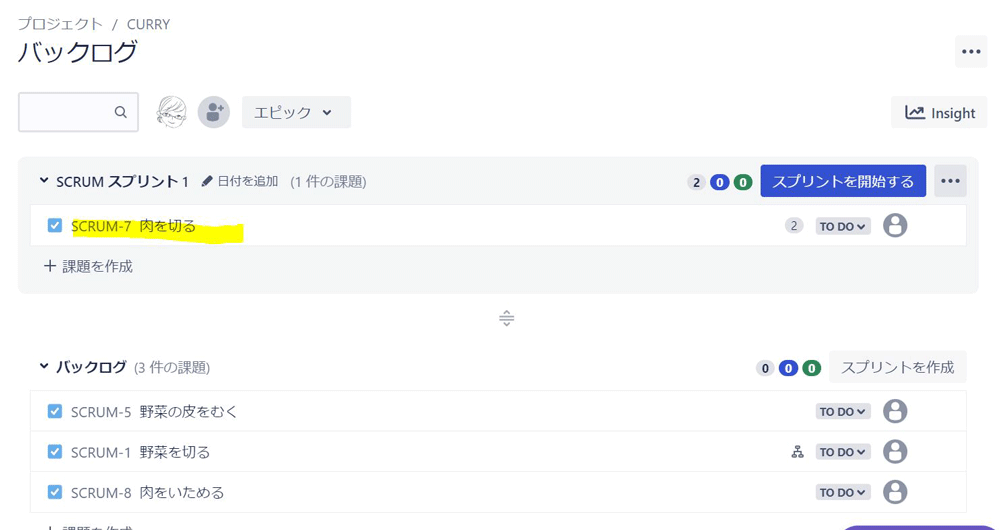Image resolution: width=1000 pixels, height=530 pixels.
Task: Click the divider handle between sprint and backlog
Action: pyautogui.click(x=506, y=318)
